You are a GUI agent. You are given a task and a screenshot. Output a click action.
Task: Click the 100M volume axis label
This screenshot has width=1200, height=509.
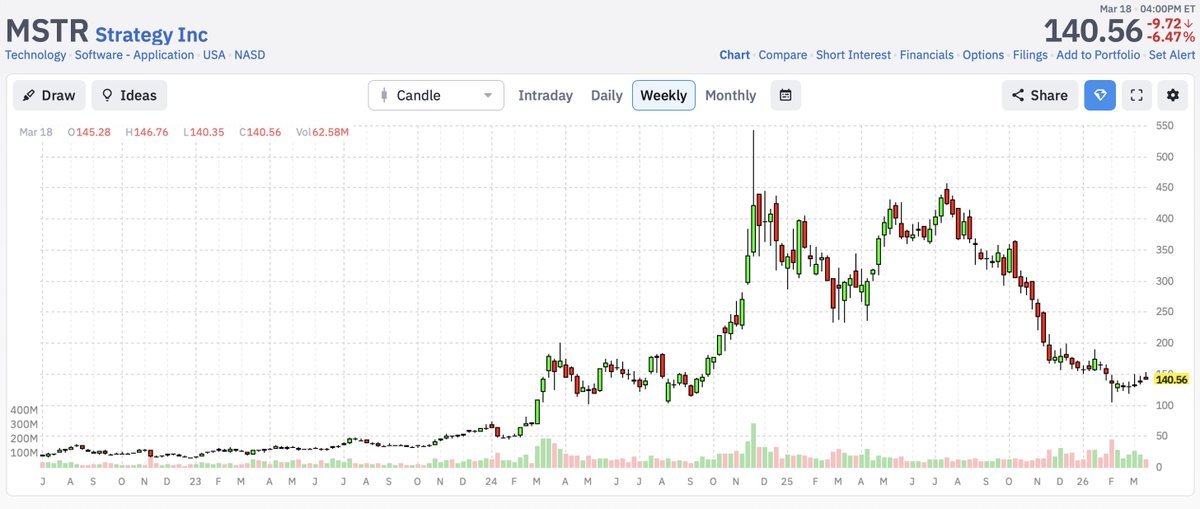click(x=25, y=453)
